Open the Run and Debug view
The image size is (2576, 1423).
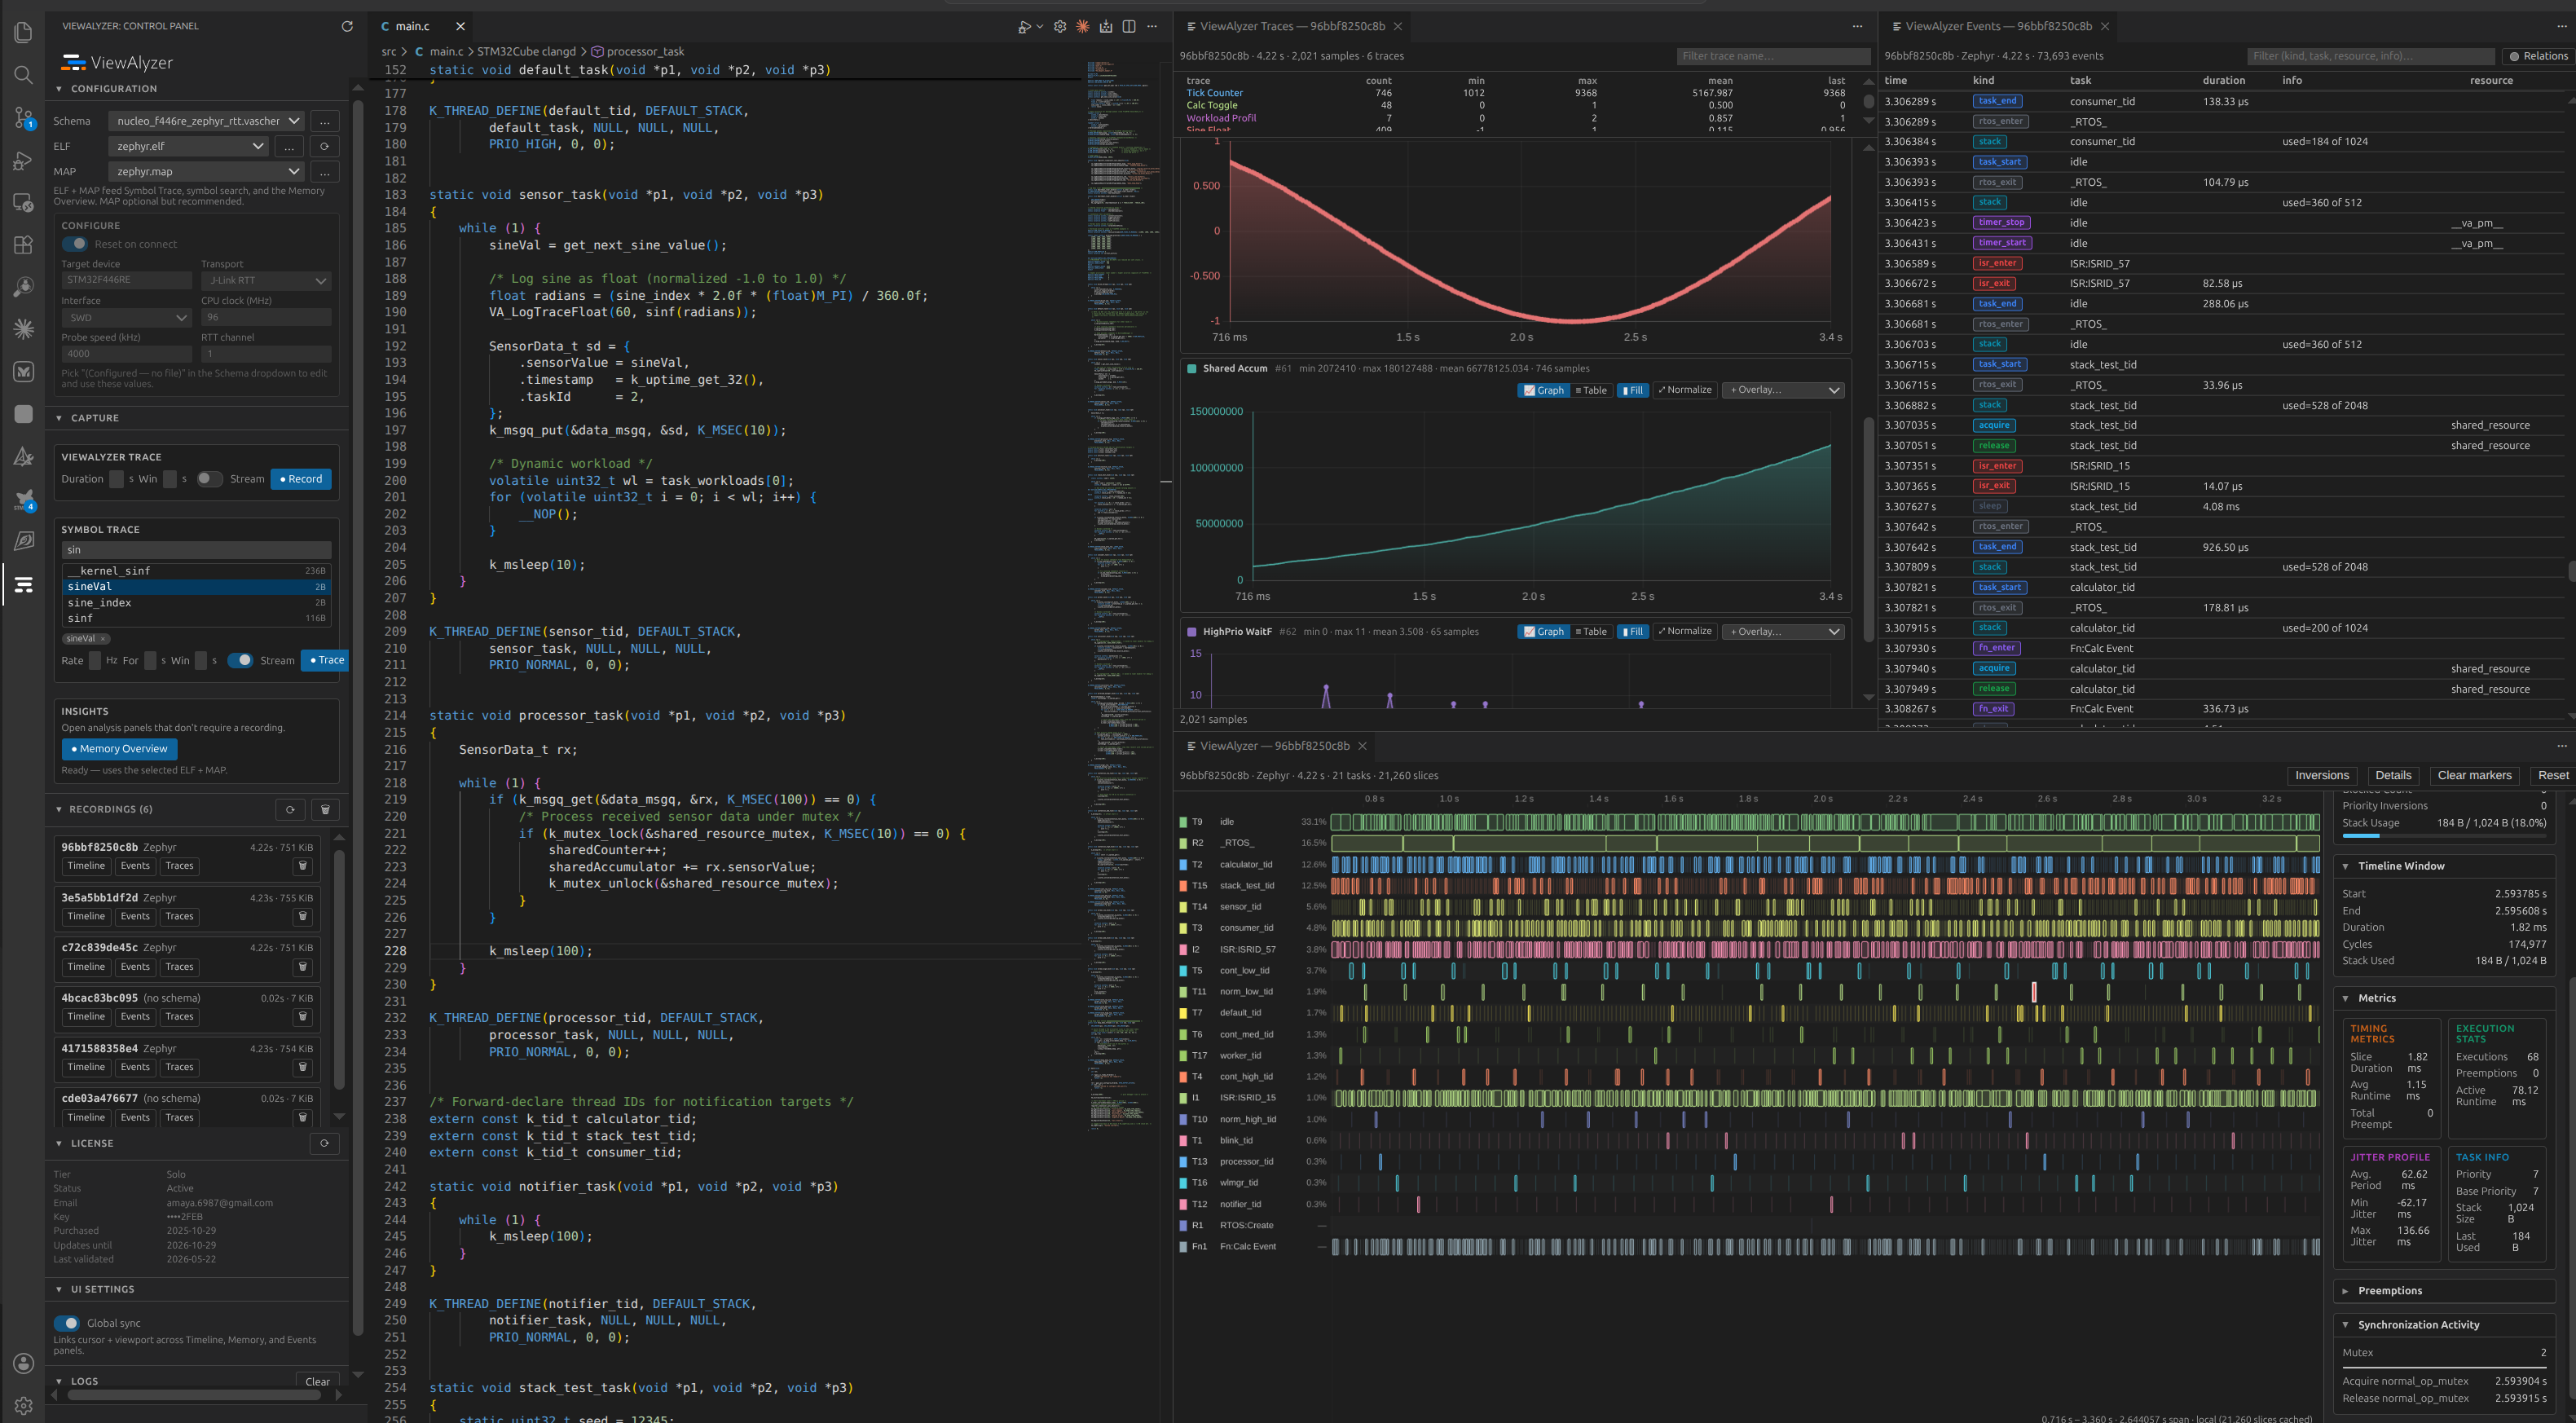pos(23,160)
